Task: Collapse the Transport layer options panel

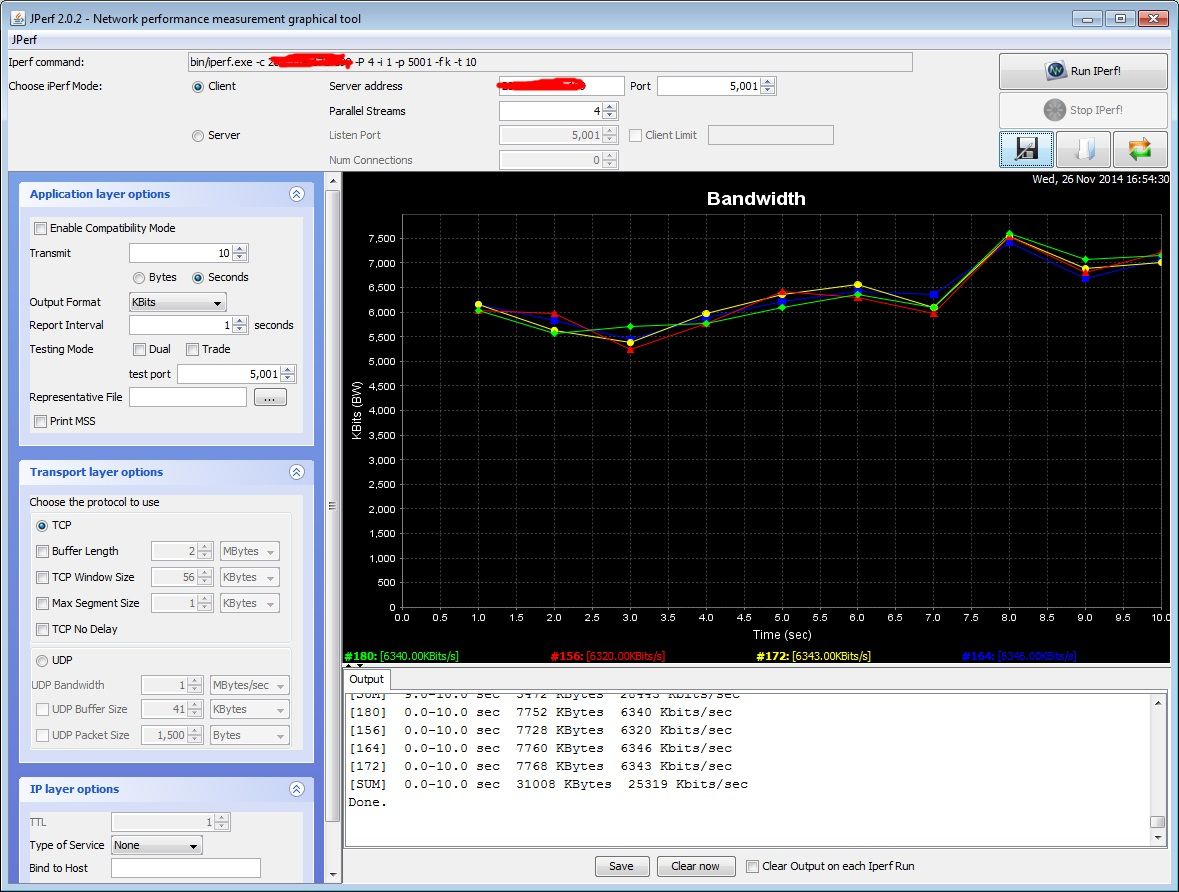Action: tap(296, 472)
